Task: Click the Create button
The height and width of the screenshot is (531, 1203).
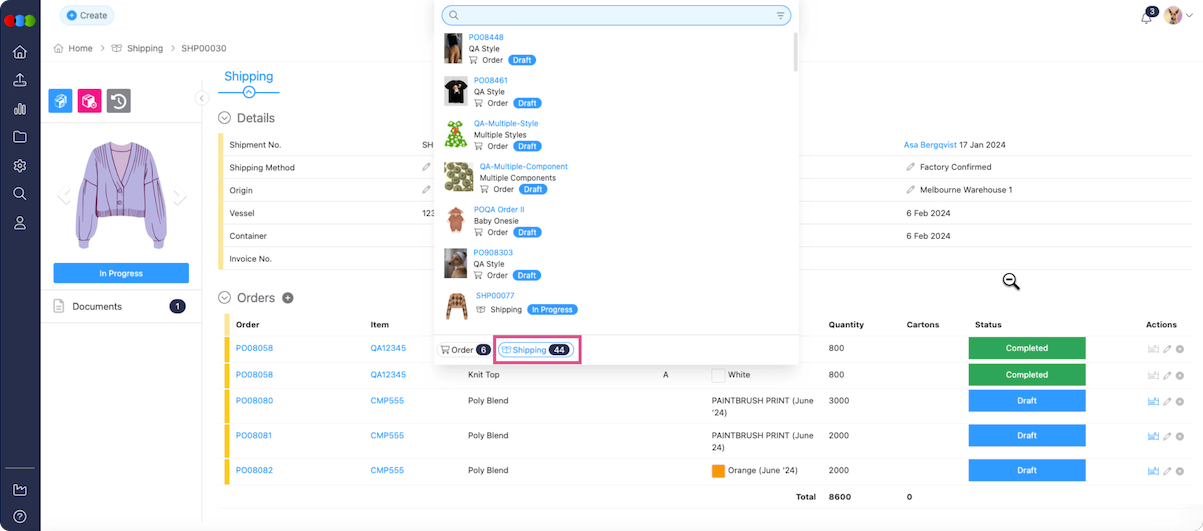Action: [x=87, y=15]
